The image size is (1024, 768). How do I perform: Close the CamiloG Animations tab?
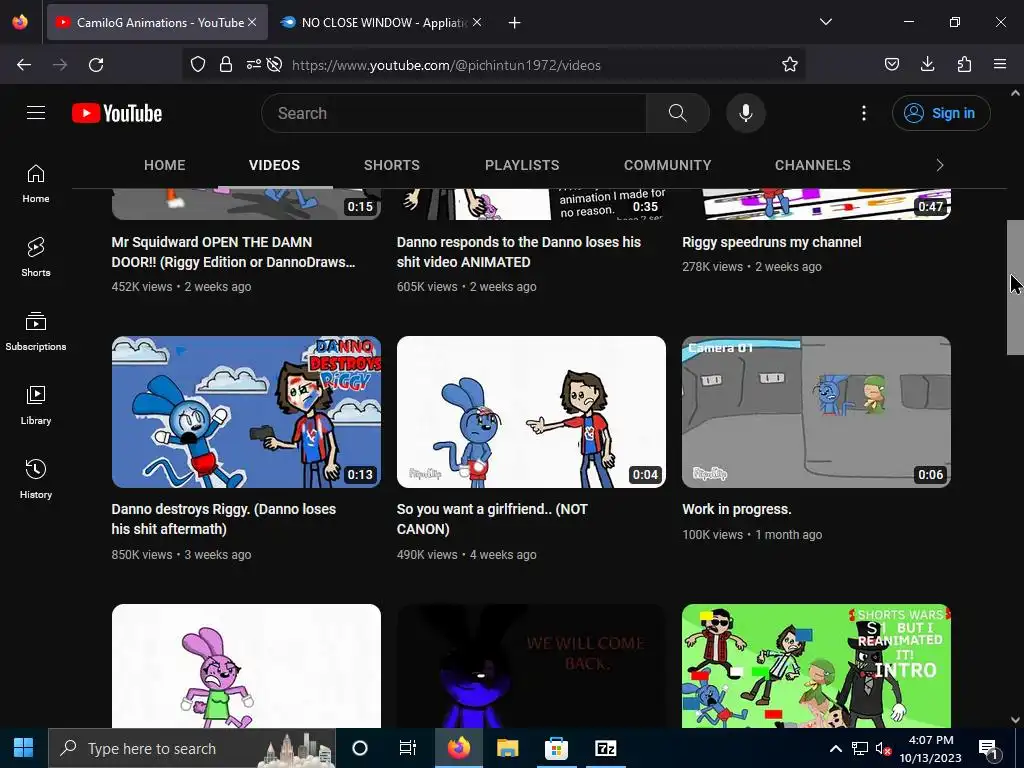(252, 22)
